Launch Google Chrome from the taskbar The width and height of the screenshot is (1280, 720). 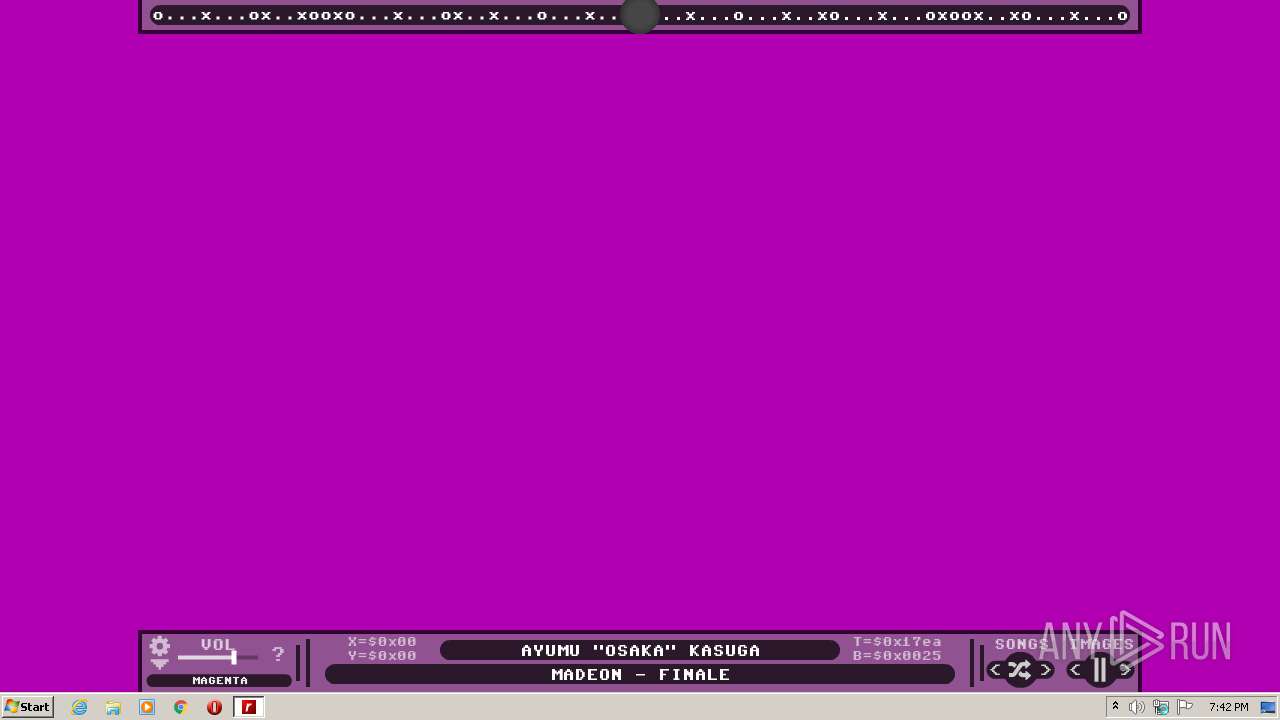pyautogui.click(x=181, y=707)
